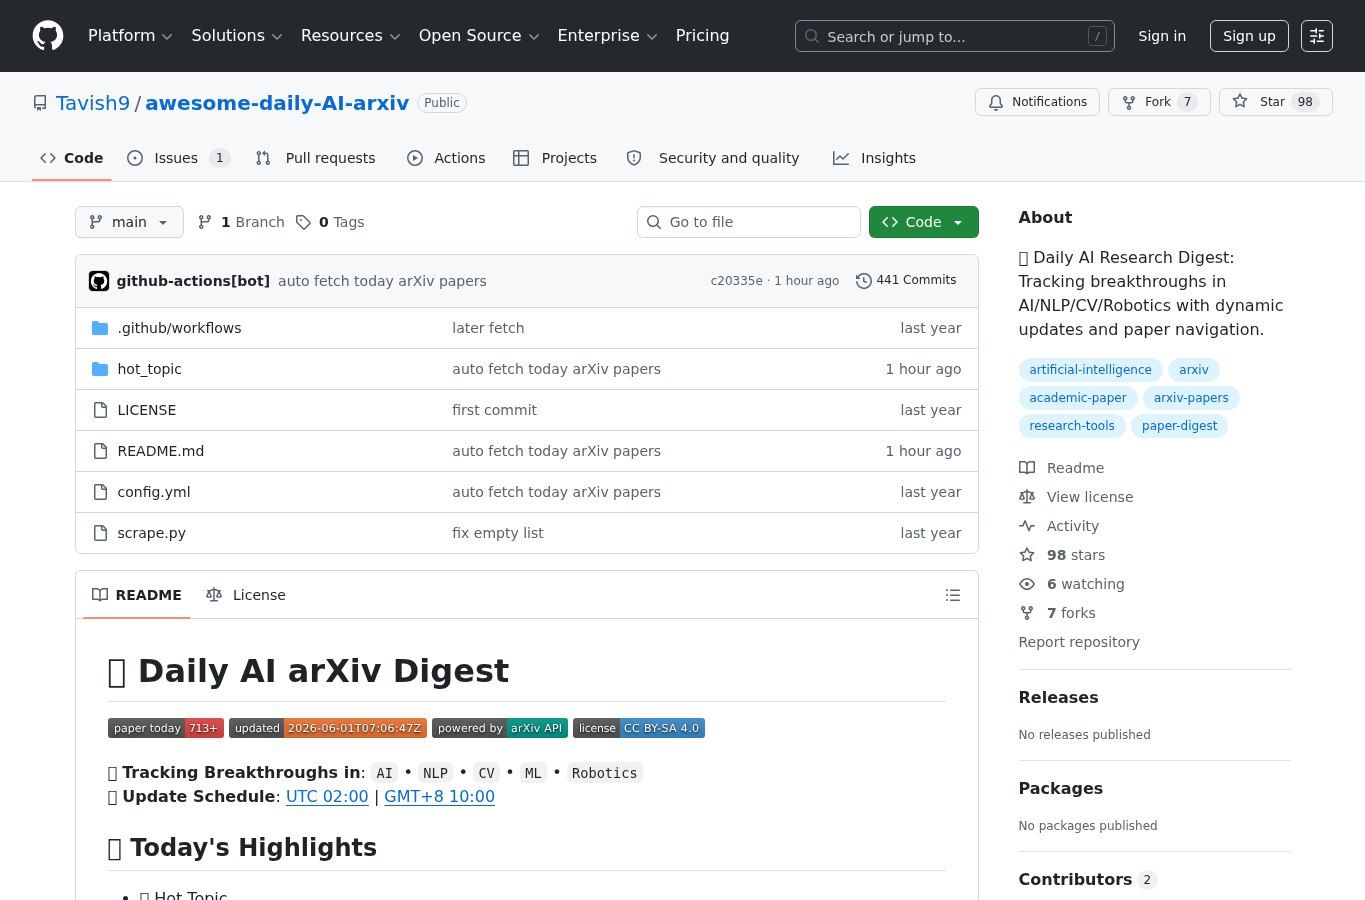The height and width of the screenshot is (900, 1365).
Task: Click the repository icon beside Tavish9
Action: pos(40,103)
